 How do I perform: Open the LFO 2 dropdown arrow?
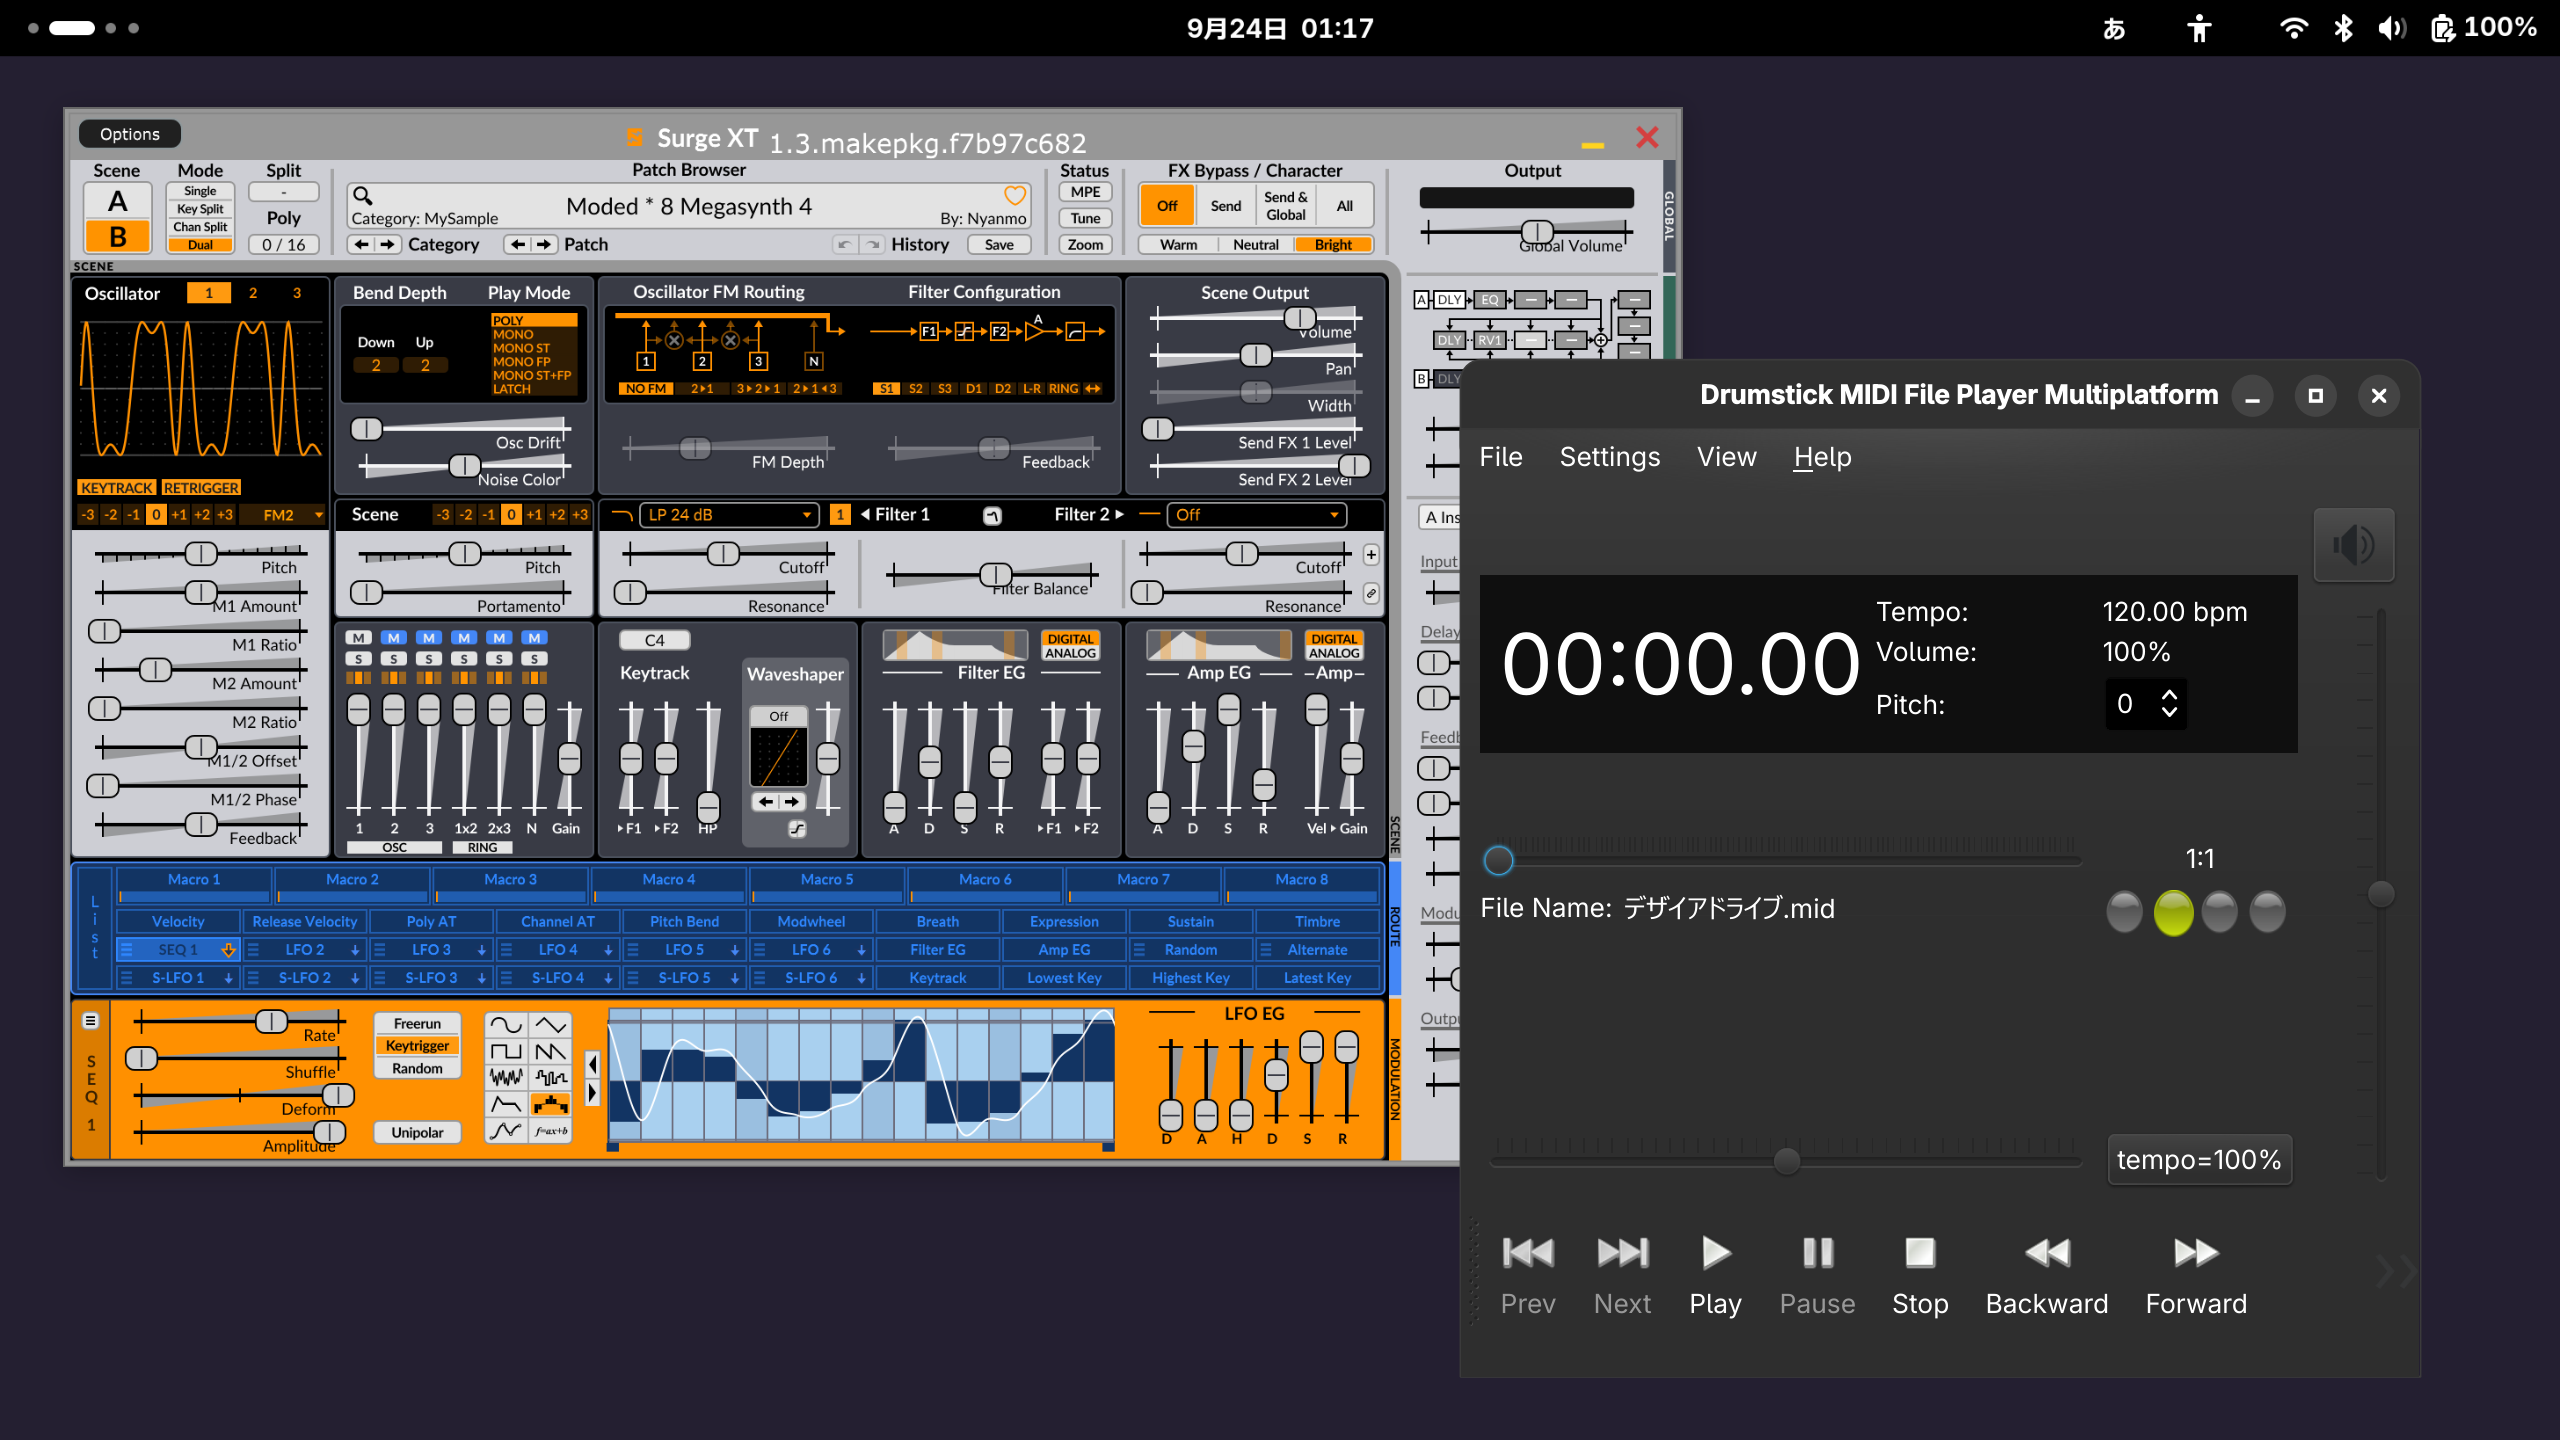[x=355, y=950]
